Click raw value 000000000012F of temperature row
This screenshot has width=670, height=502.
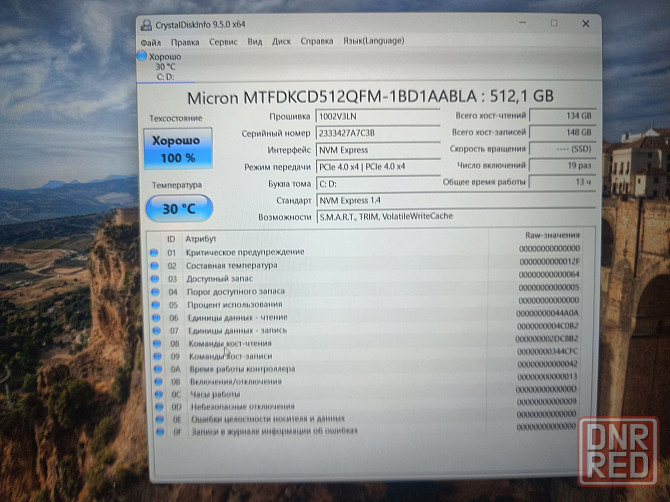point(550,261)
